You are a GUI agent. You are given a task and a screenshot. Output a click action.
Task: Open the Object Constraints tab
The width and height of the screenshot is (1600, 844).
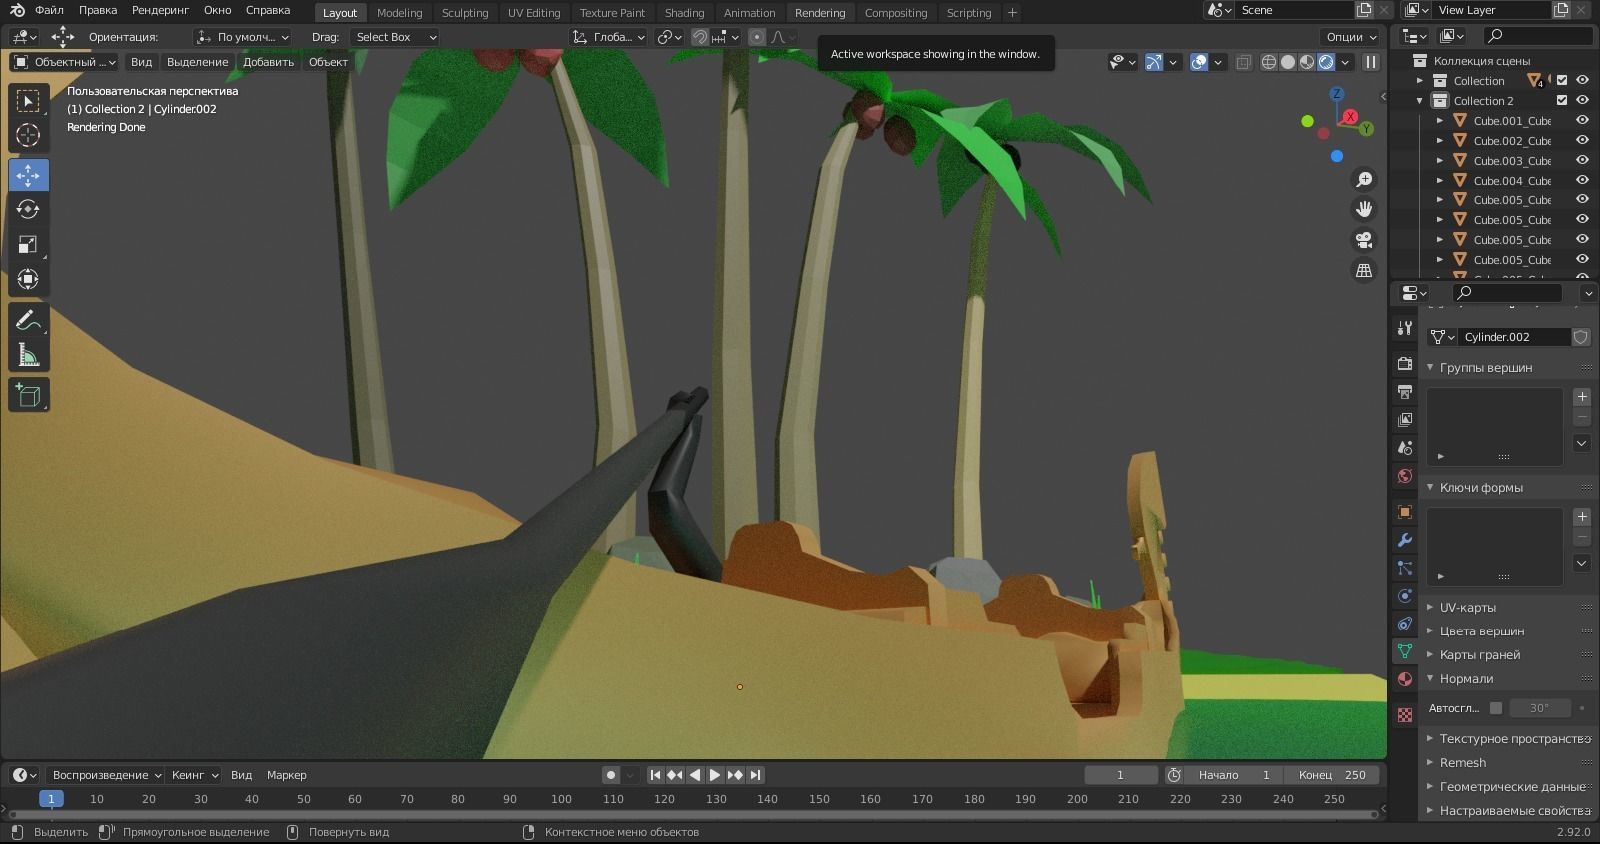[1405, 623]
